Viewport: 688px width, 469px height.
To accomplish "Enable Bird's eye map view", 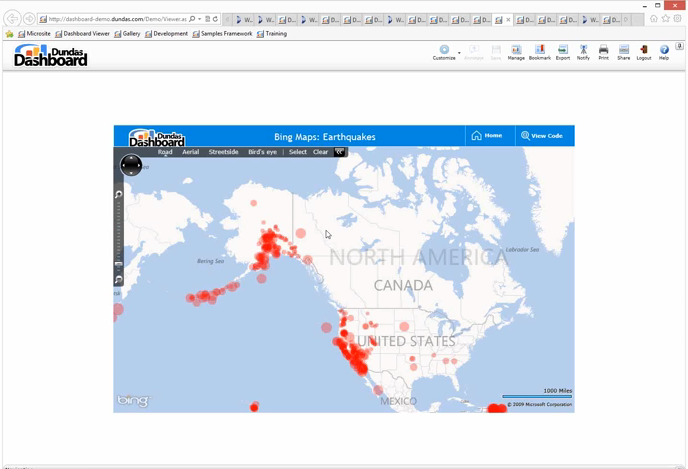I will click(x=262, y=152).
